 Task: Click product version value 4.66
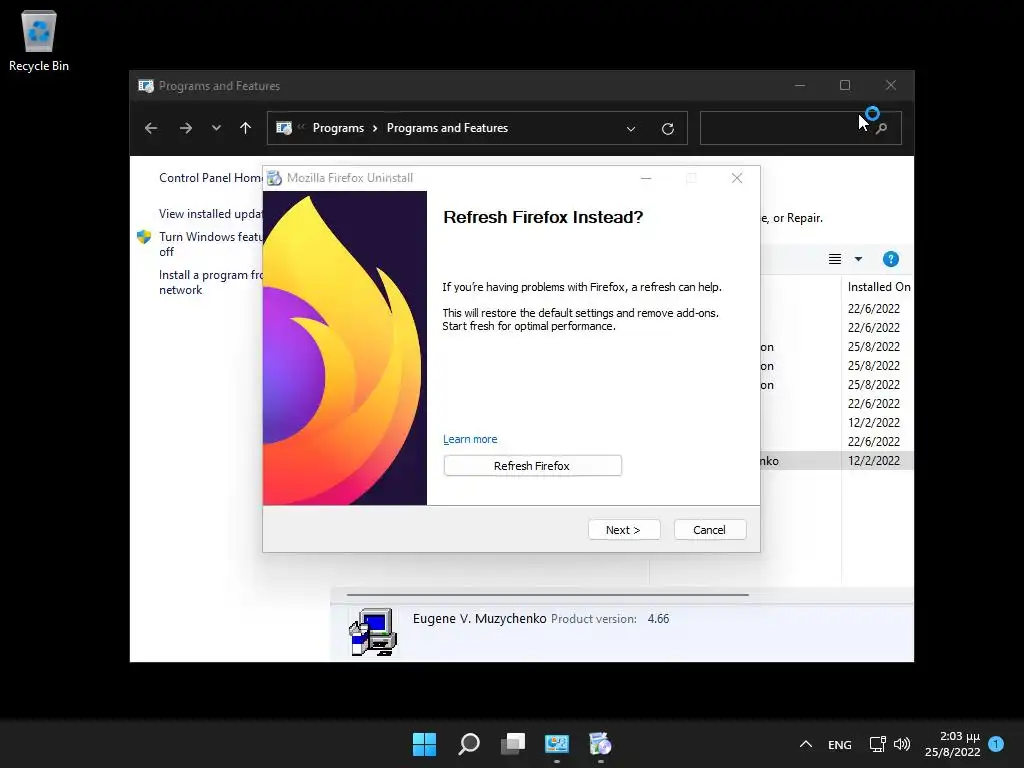click(658, 618)
